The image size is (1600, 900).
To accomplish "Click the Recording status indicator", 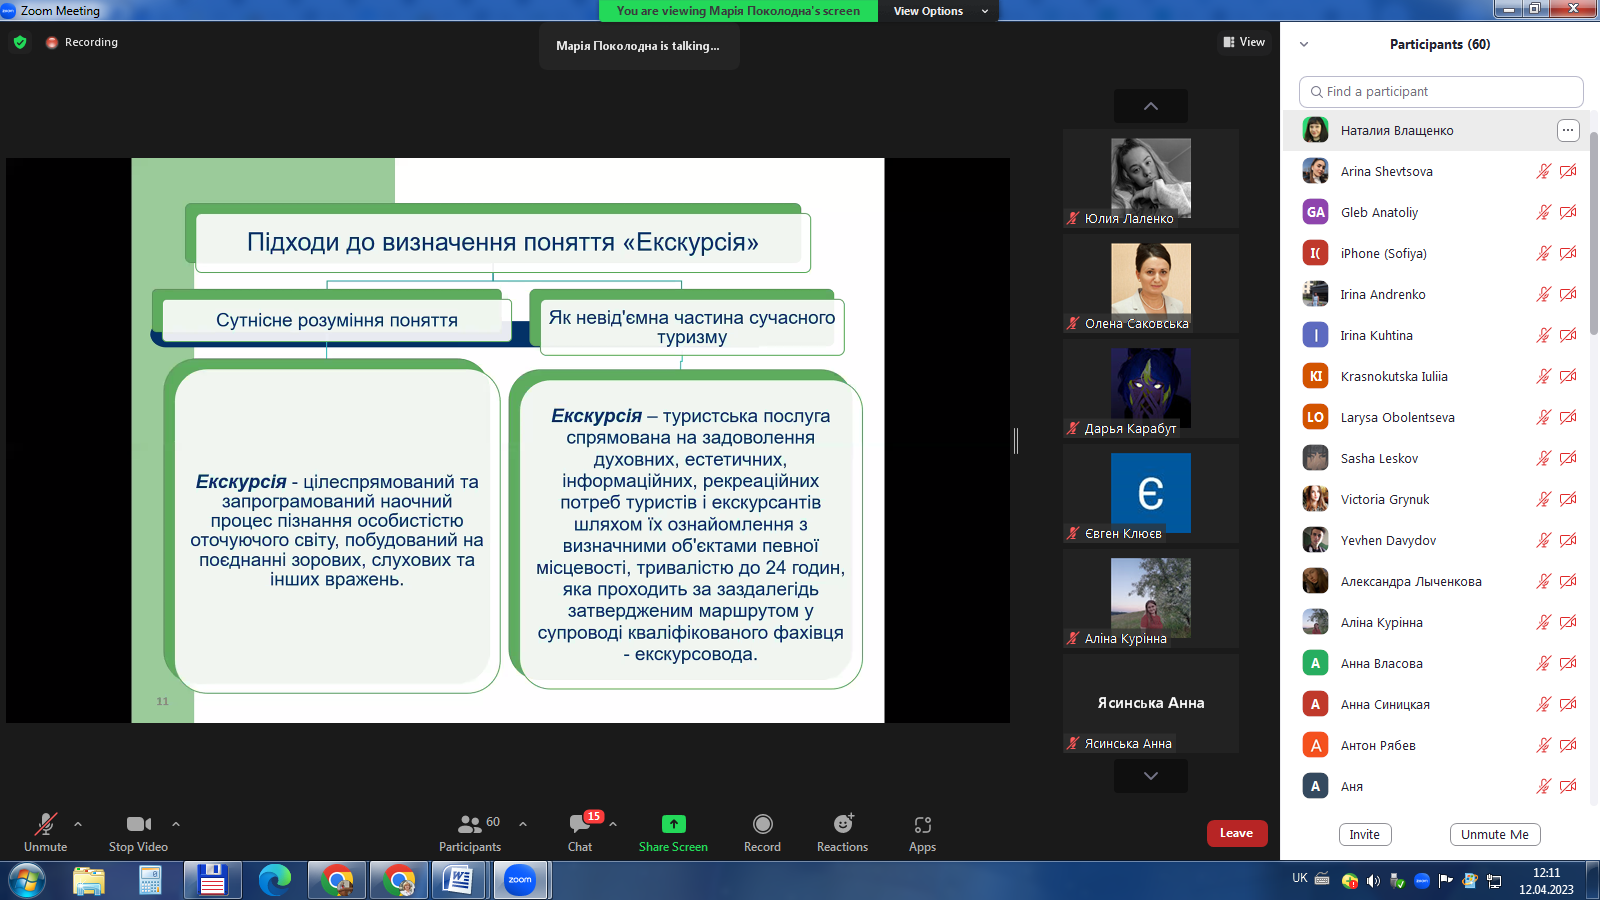I will point(82,42).
